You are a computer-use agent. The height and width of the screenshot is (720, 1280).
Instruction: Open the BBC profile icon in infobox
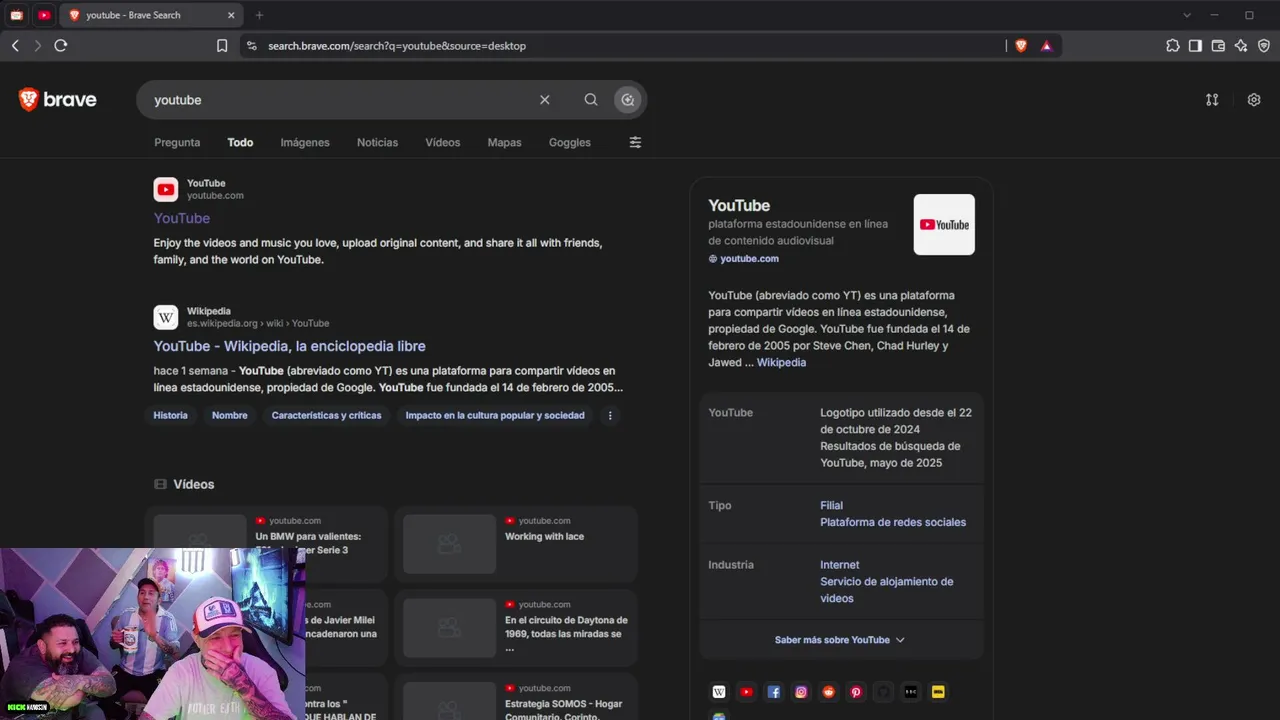(911, 692)
